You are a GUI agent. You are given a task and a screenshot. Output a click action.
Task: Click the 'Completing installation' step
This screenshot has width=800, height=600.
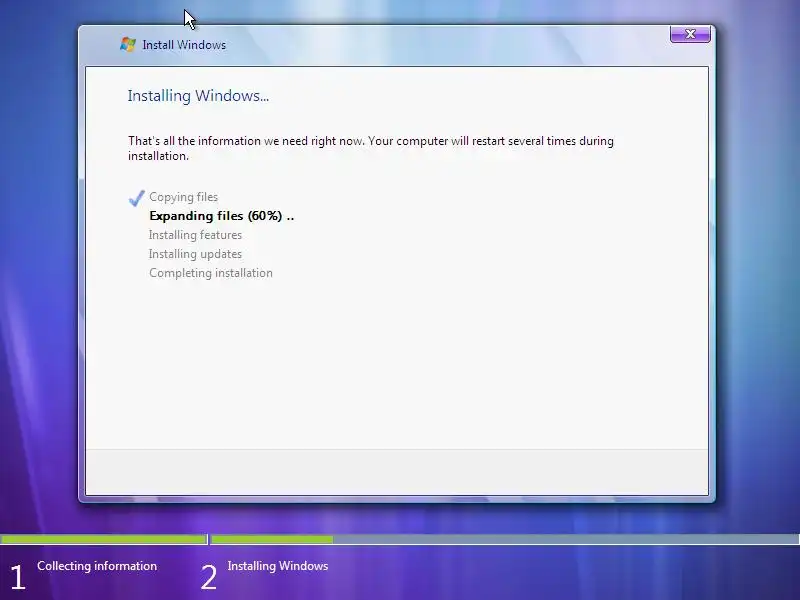coord(211,273)
